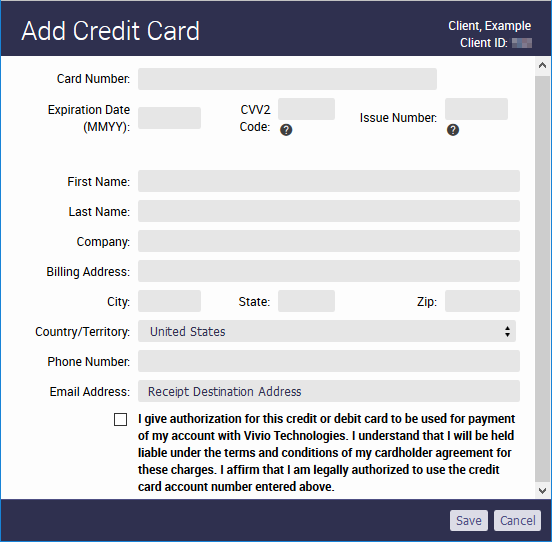Click the Save button
Screen dimensions: 552x542
pos(469,520)
